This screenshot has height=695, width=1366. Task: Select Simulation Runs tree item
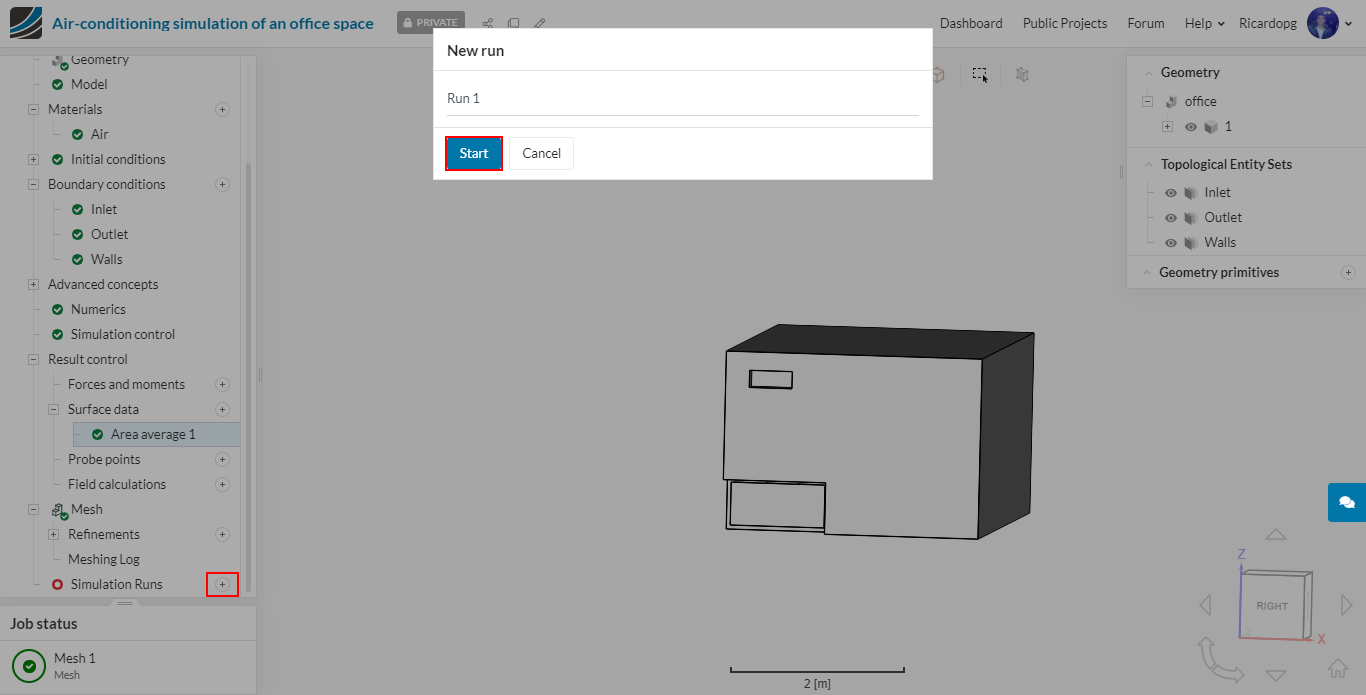(x=117, y=584)
